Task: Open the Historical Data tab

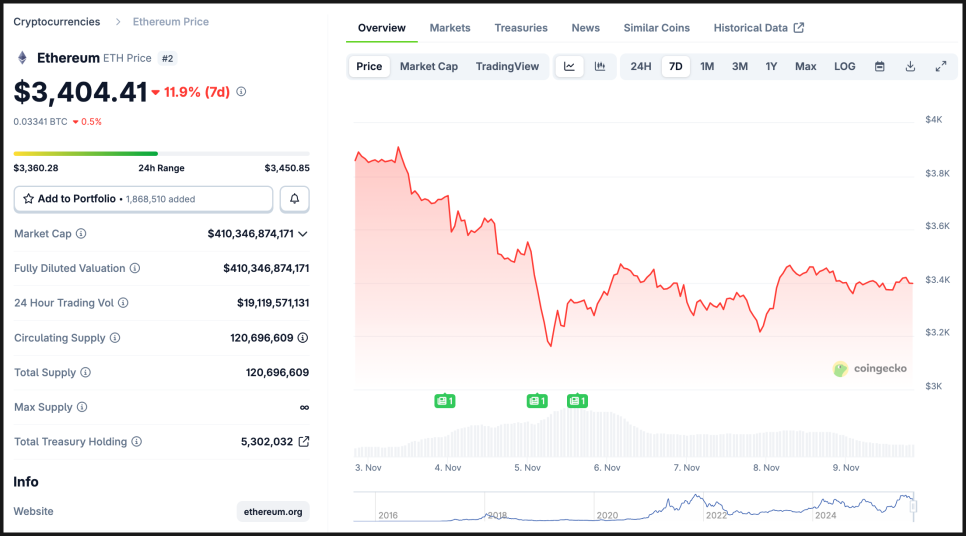Action: click(758, 28)
